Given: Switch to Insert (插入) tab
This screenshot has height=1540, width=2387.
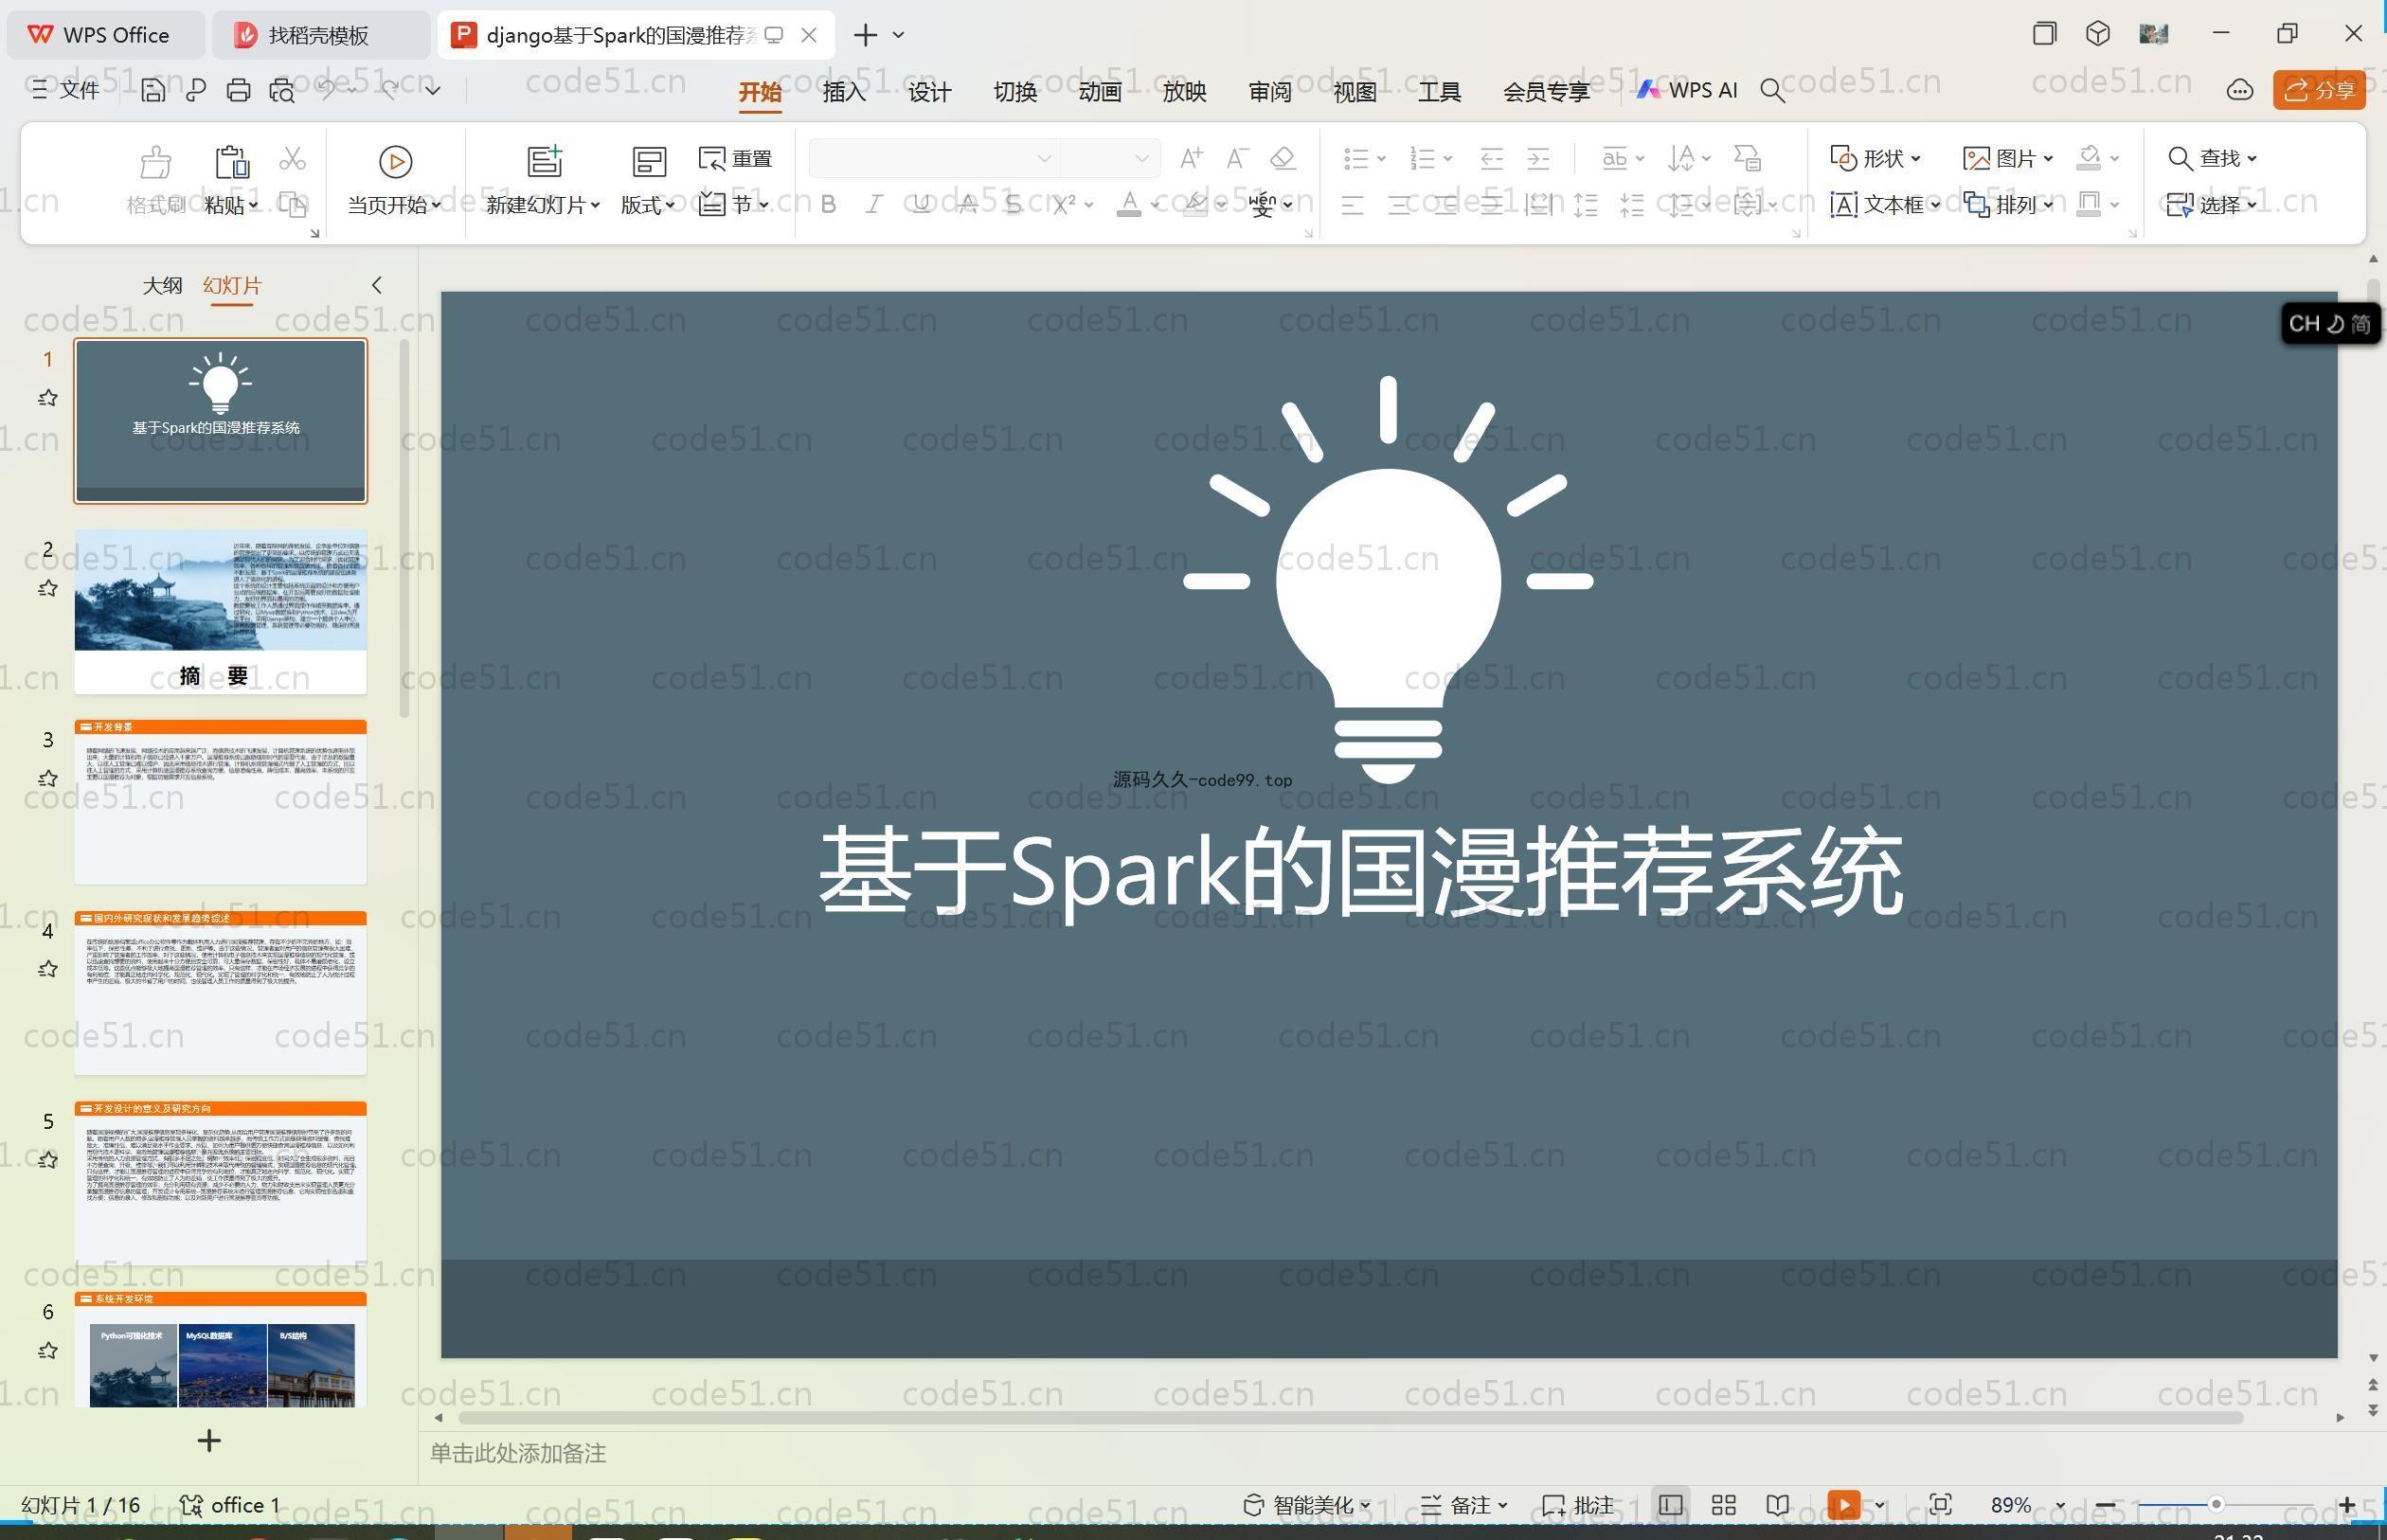Looking at the screenshot, I should pos(844,91).
